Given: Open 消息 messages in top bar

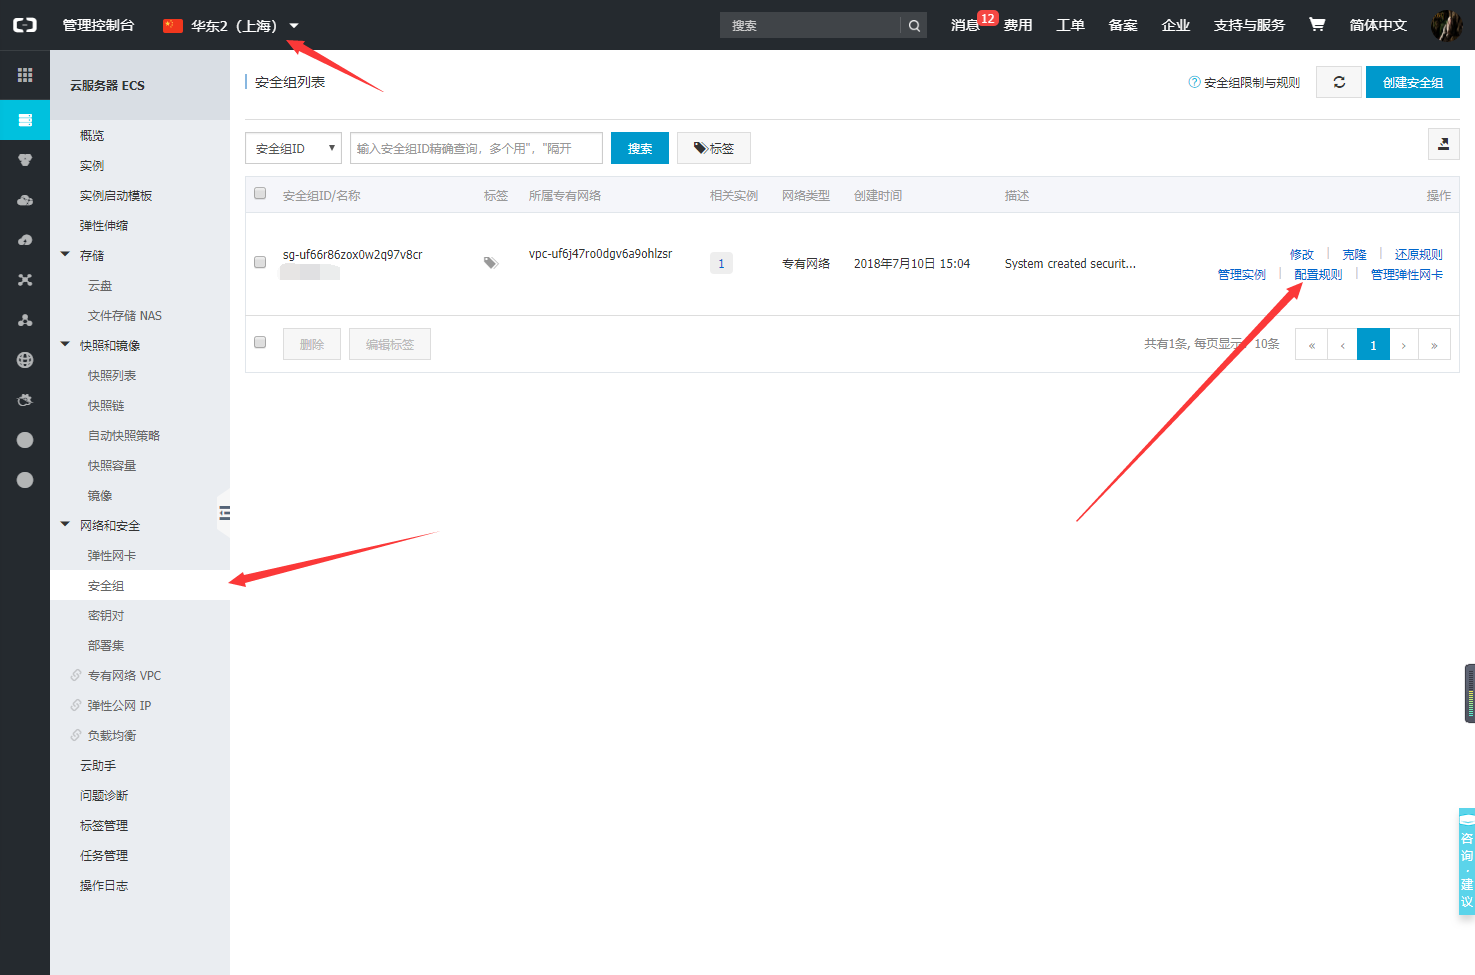Looking at the screenshot, I should tap(965, 25).
